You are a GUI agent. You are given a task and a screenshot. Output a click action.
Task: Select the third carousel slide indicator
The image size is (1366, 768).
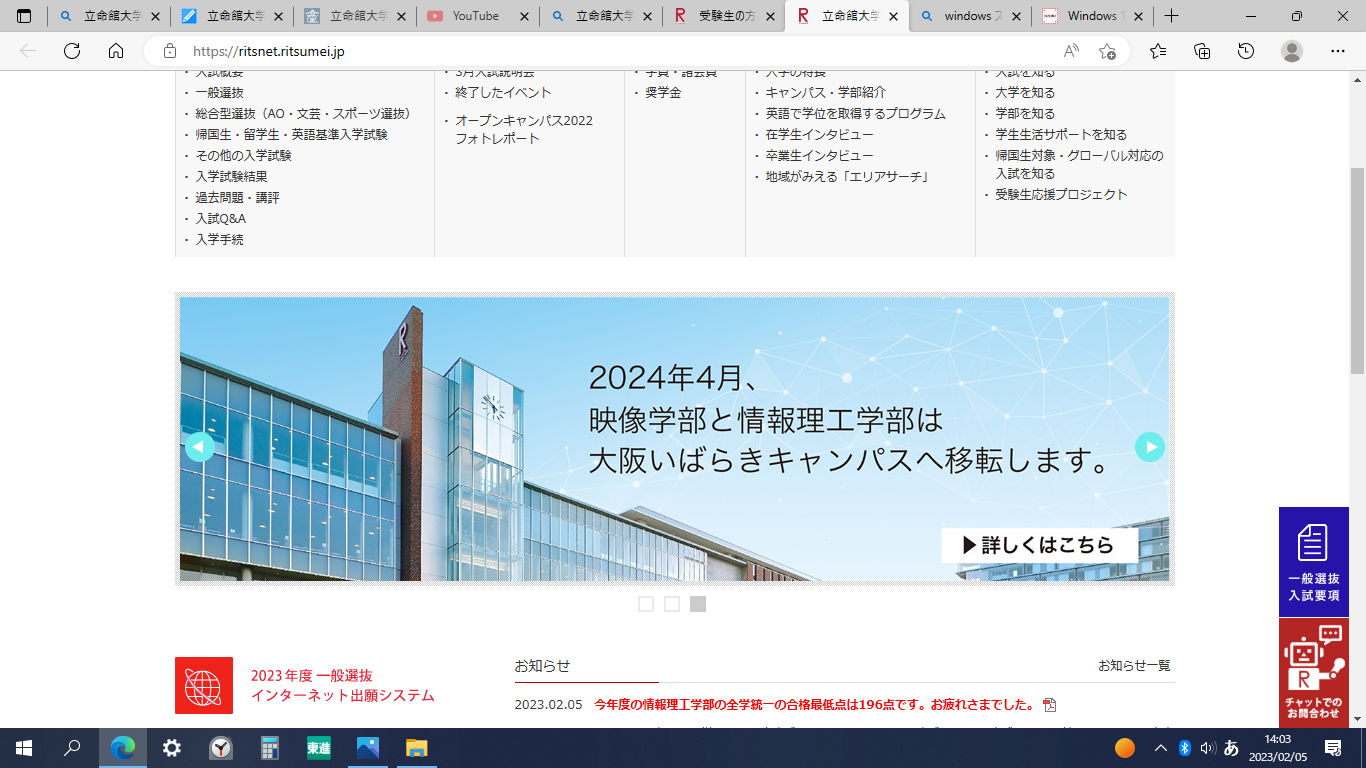[698, 604]
